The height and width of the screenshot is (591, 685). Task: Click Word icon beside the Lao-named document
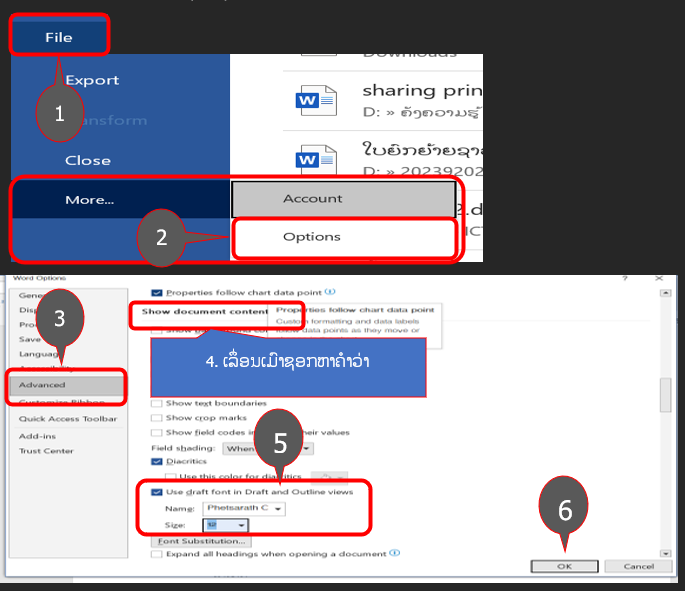pyautogui.click(x=310, y=159)
